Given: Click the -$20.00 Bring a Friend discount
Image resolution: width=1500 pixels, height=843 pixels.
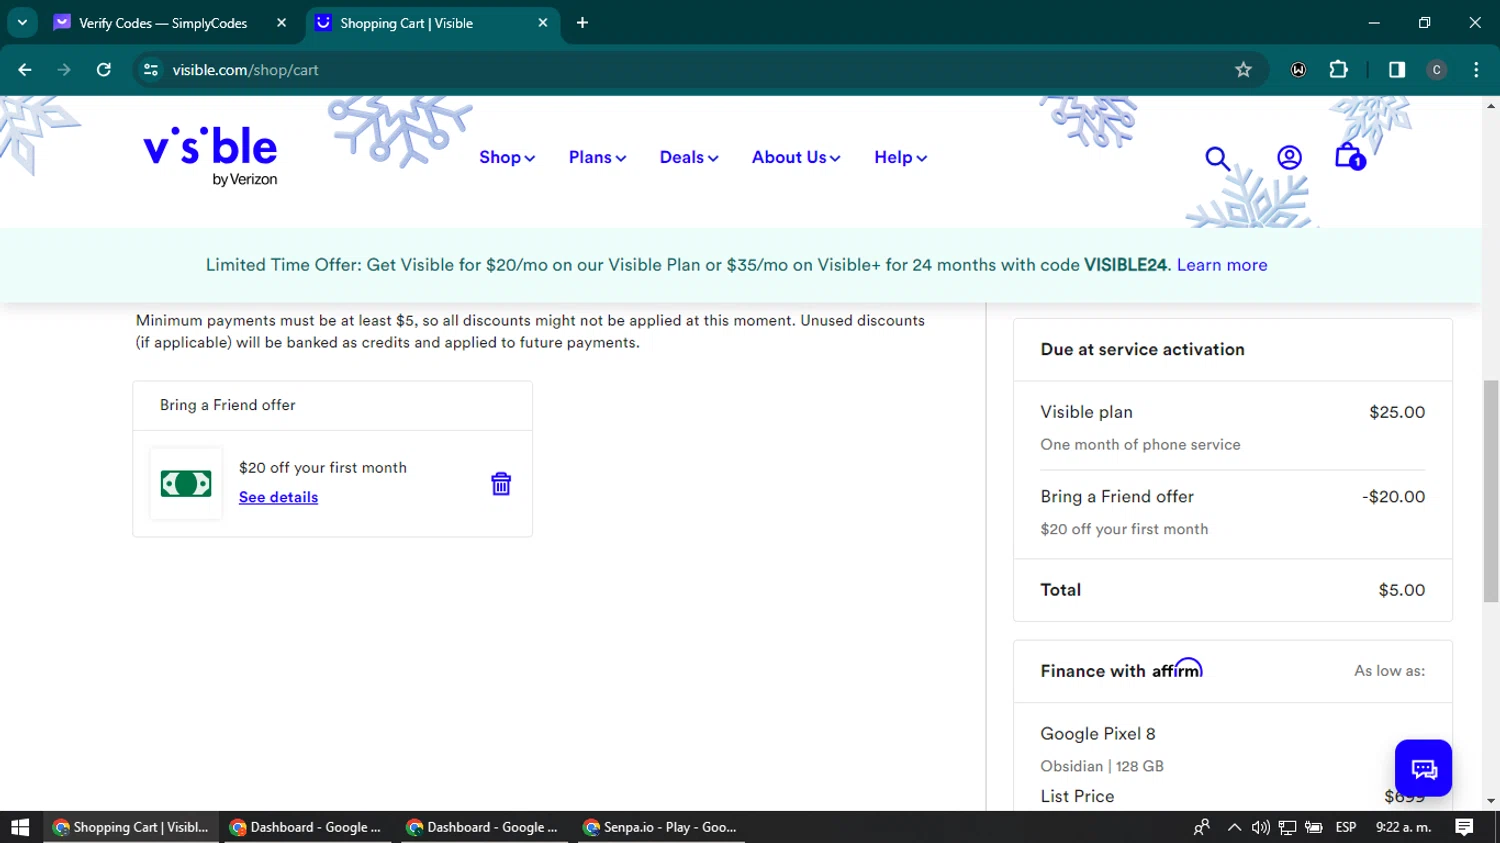Looking at the screenshot, I should pos(1393,497).
